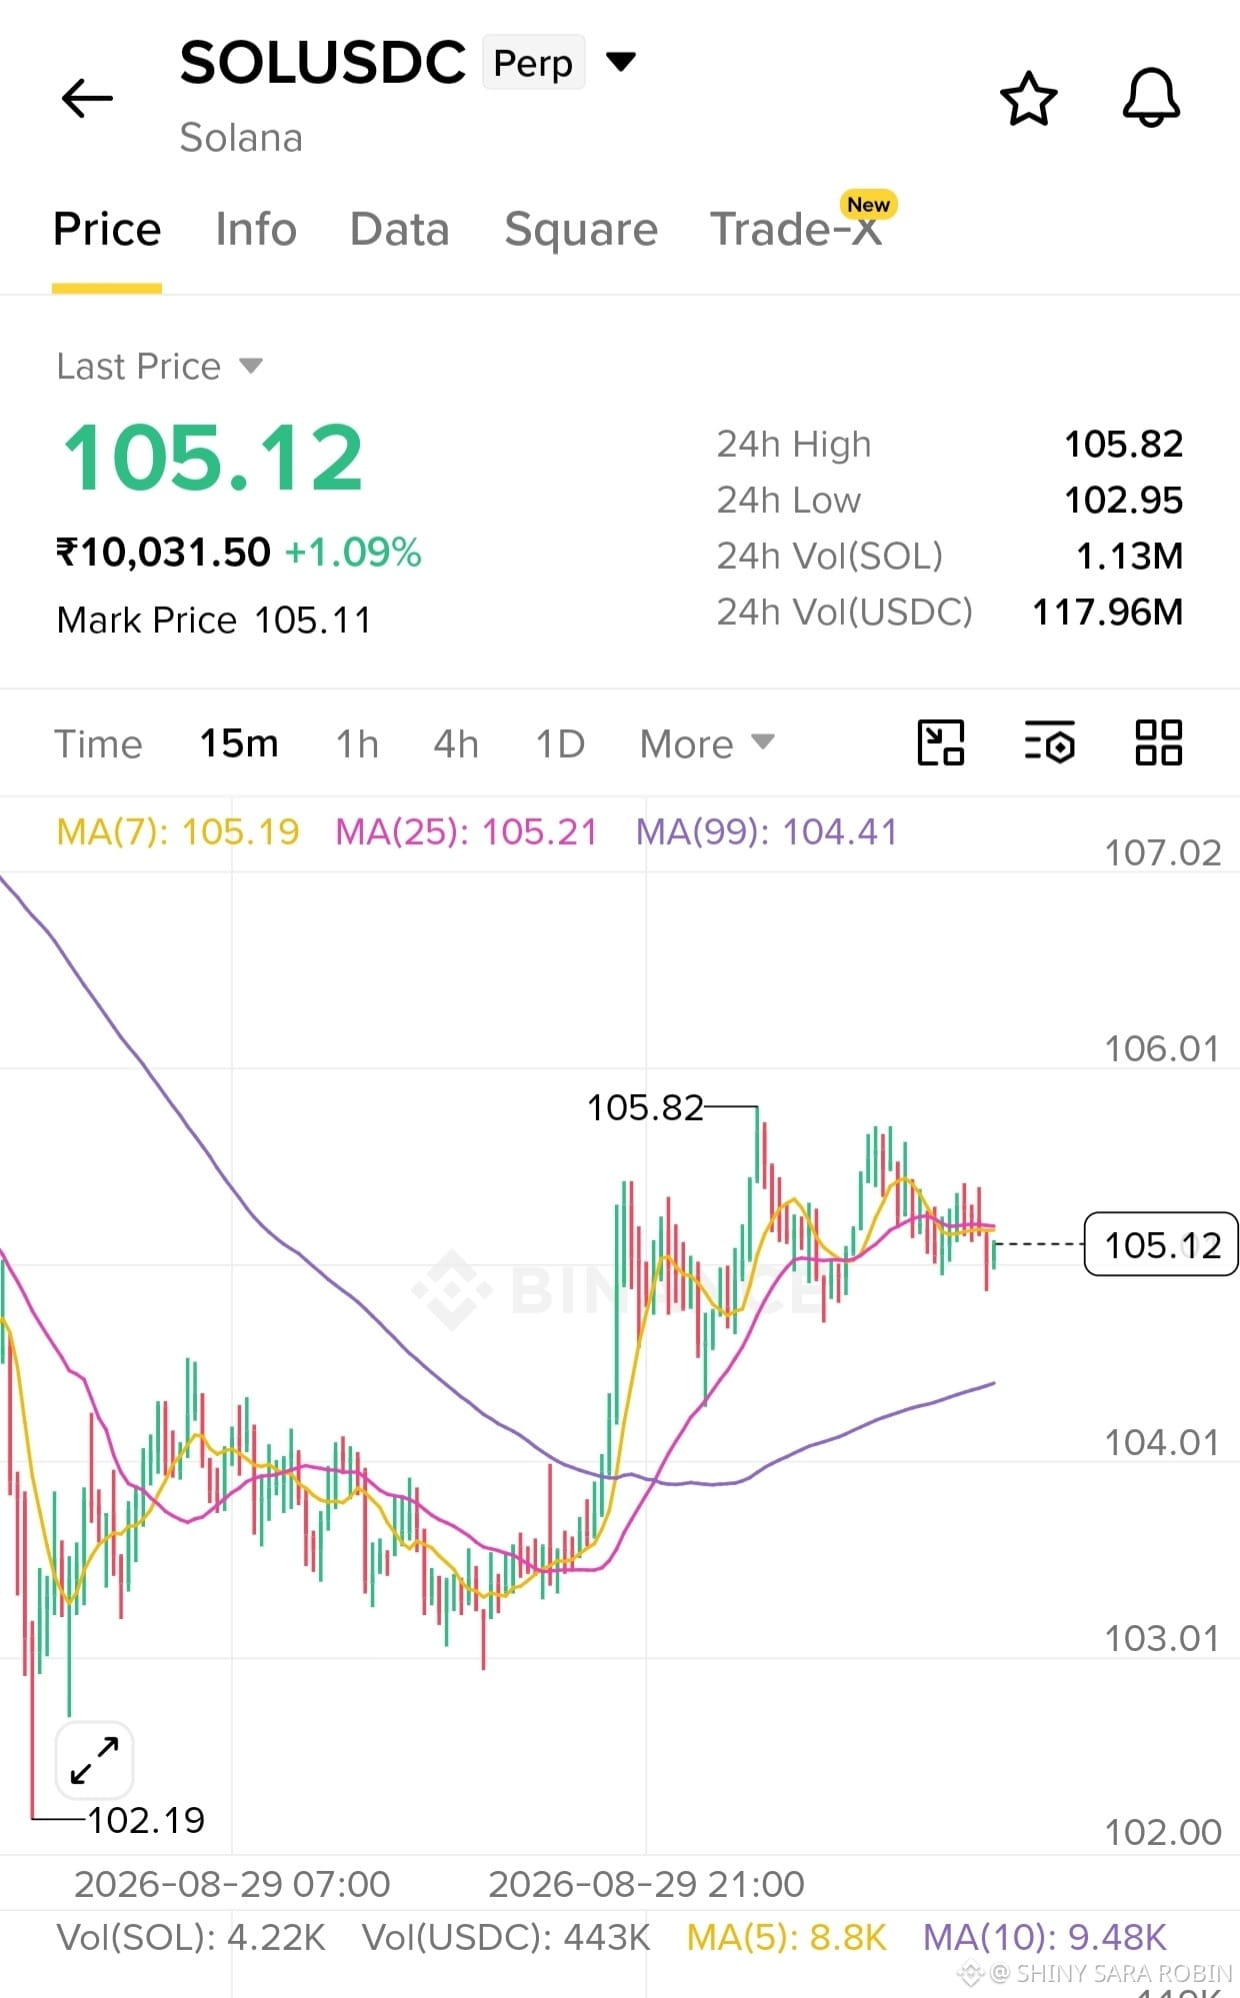1240x1998 pixels.
Task: Tap the 24h Vol(USDC) value 117.96M
Action: (1107, 612)
